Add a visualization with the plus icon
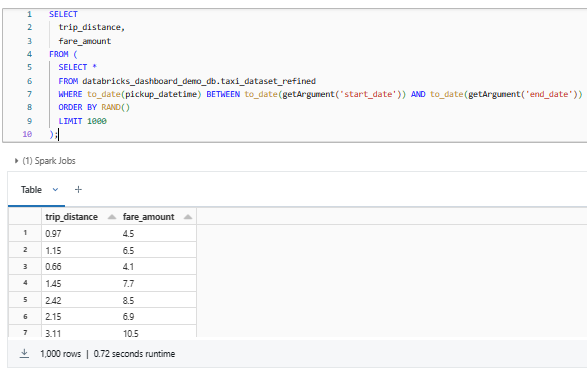The image size is (587, 371). tap(78, 189)
